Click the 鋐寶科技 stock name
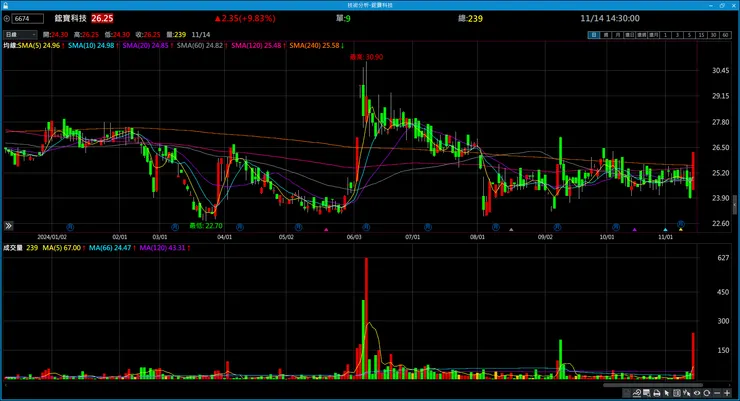 pos(70,18)
